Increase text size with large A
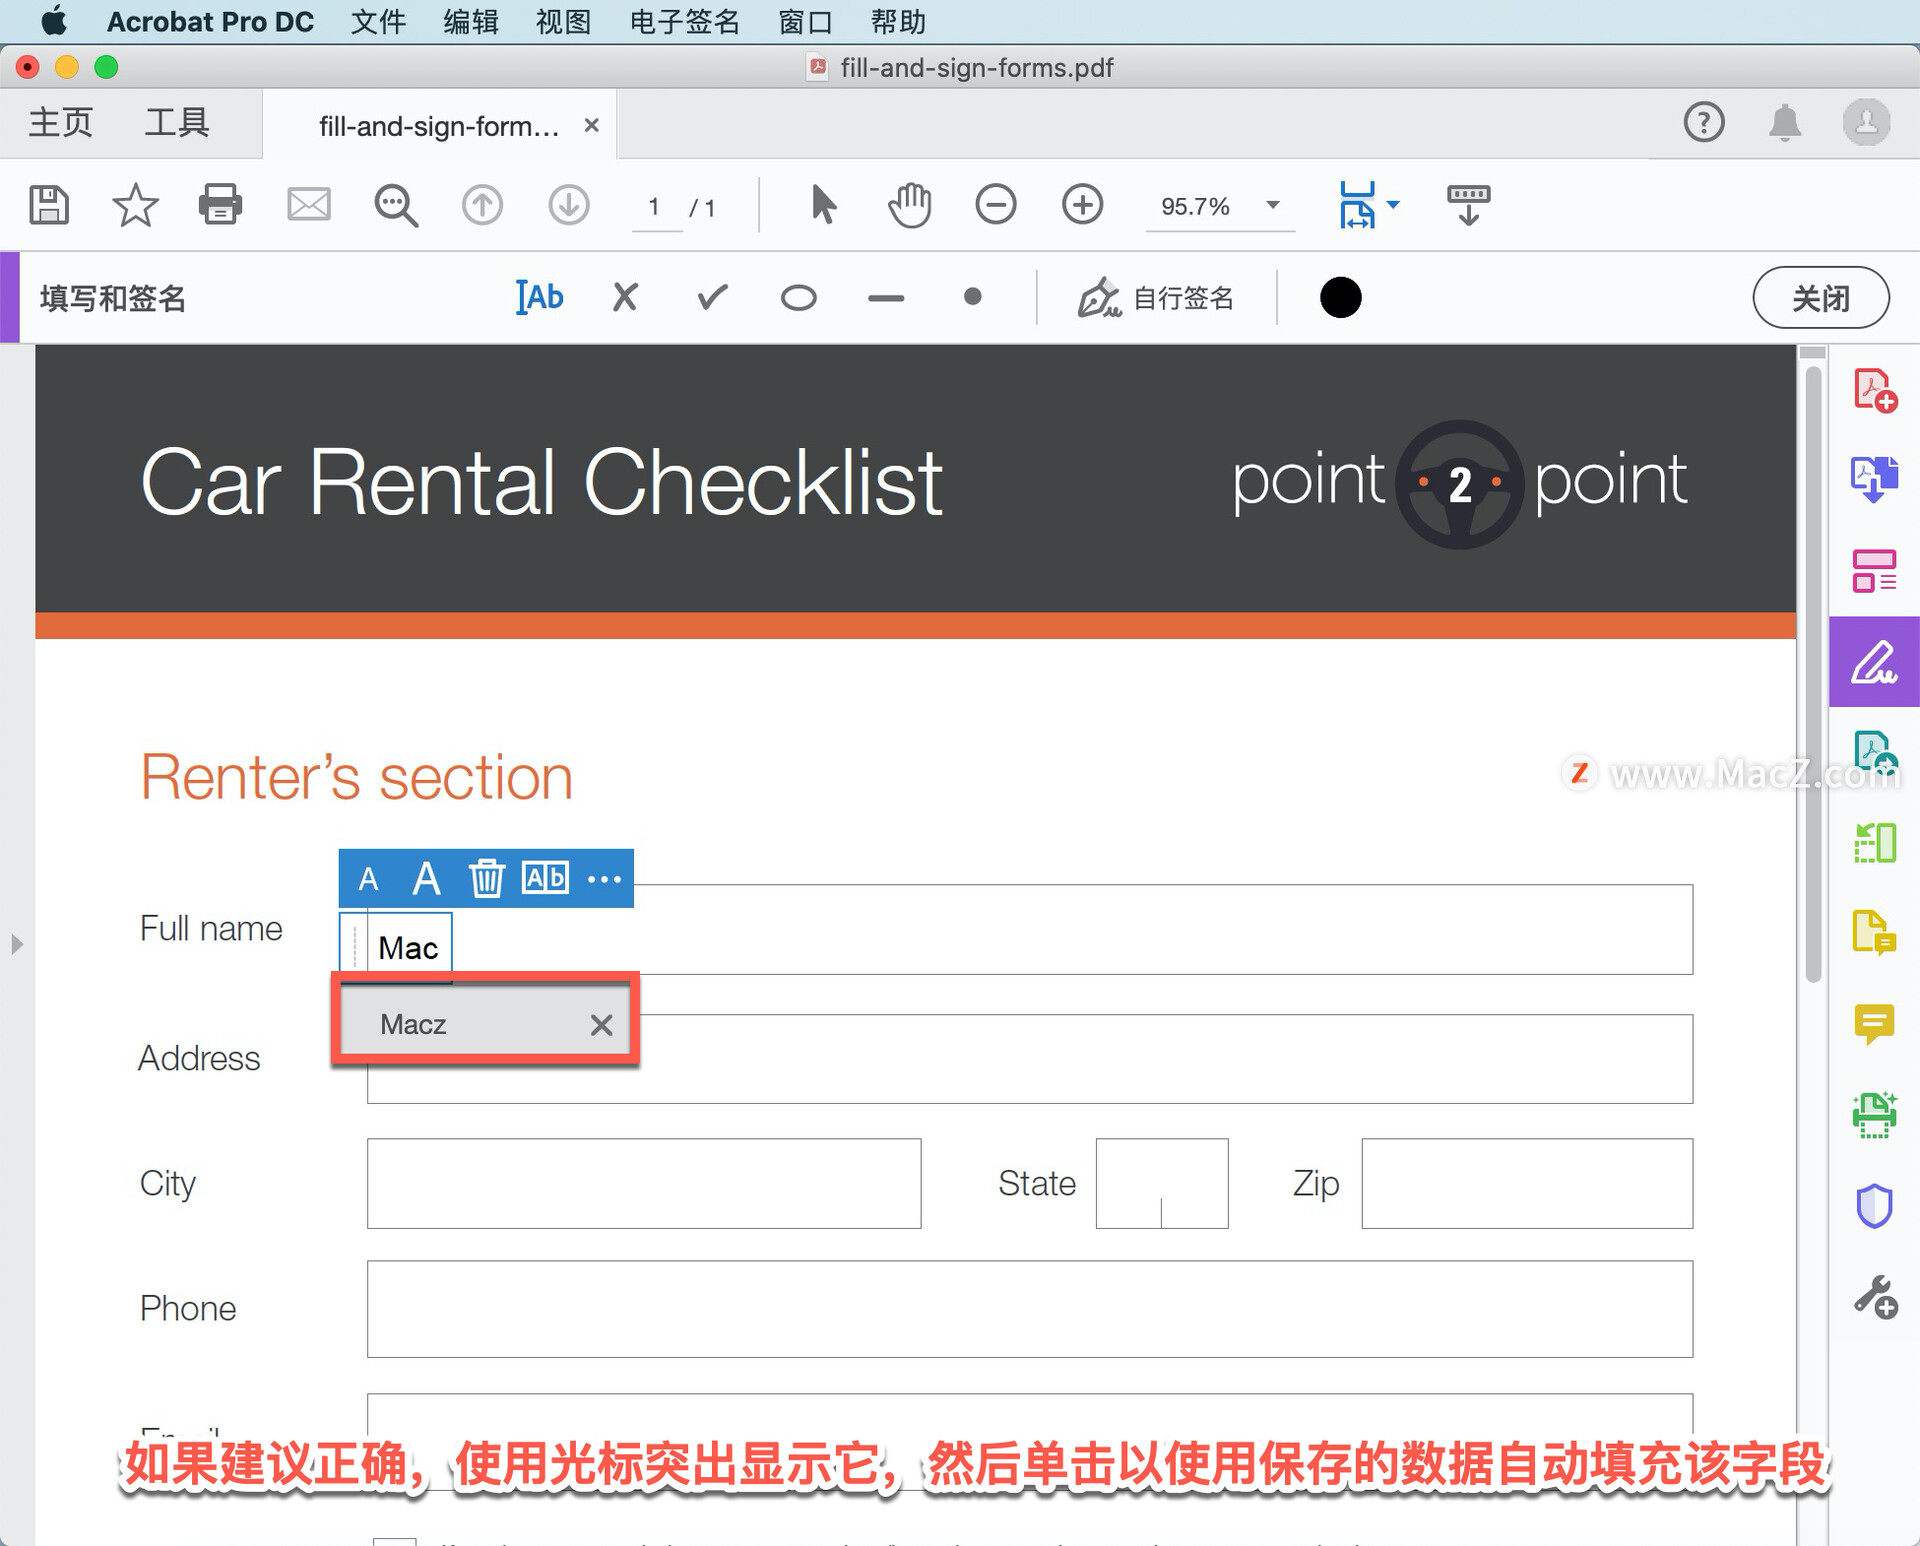This screenshot has height=1546, width=1920. 427,878
